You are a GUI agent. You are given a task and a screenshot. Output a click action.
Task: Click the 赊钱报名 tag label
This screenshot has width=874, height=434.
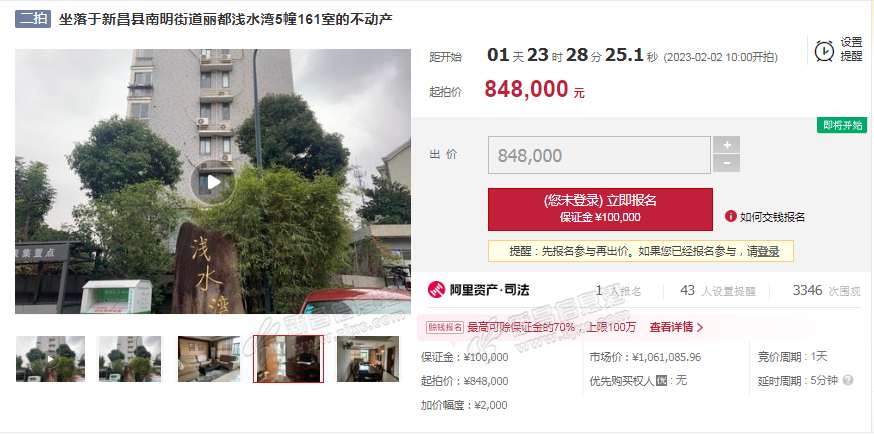(445, 328)
